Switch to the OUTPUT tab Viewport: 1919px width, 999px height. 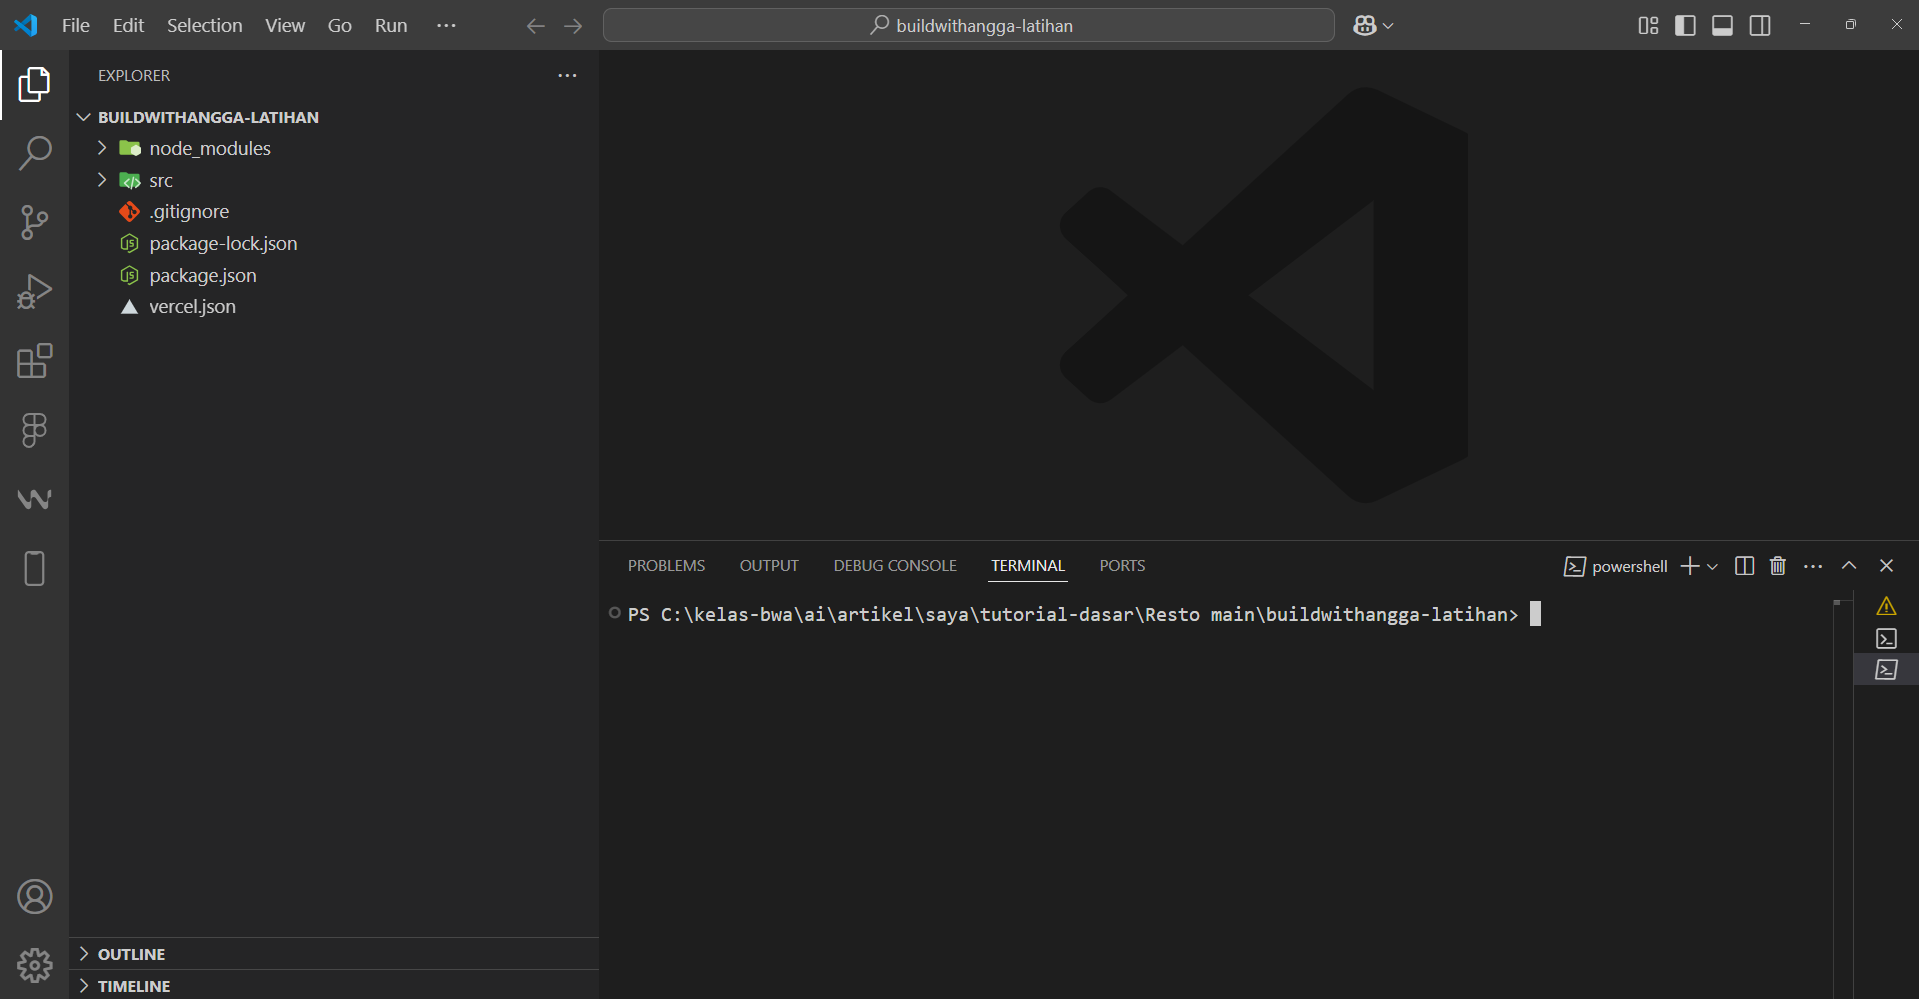coord(769,566)
